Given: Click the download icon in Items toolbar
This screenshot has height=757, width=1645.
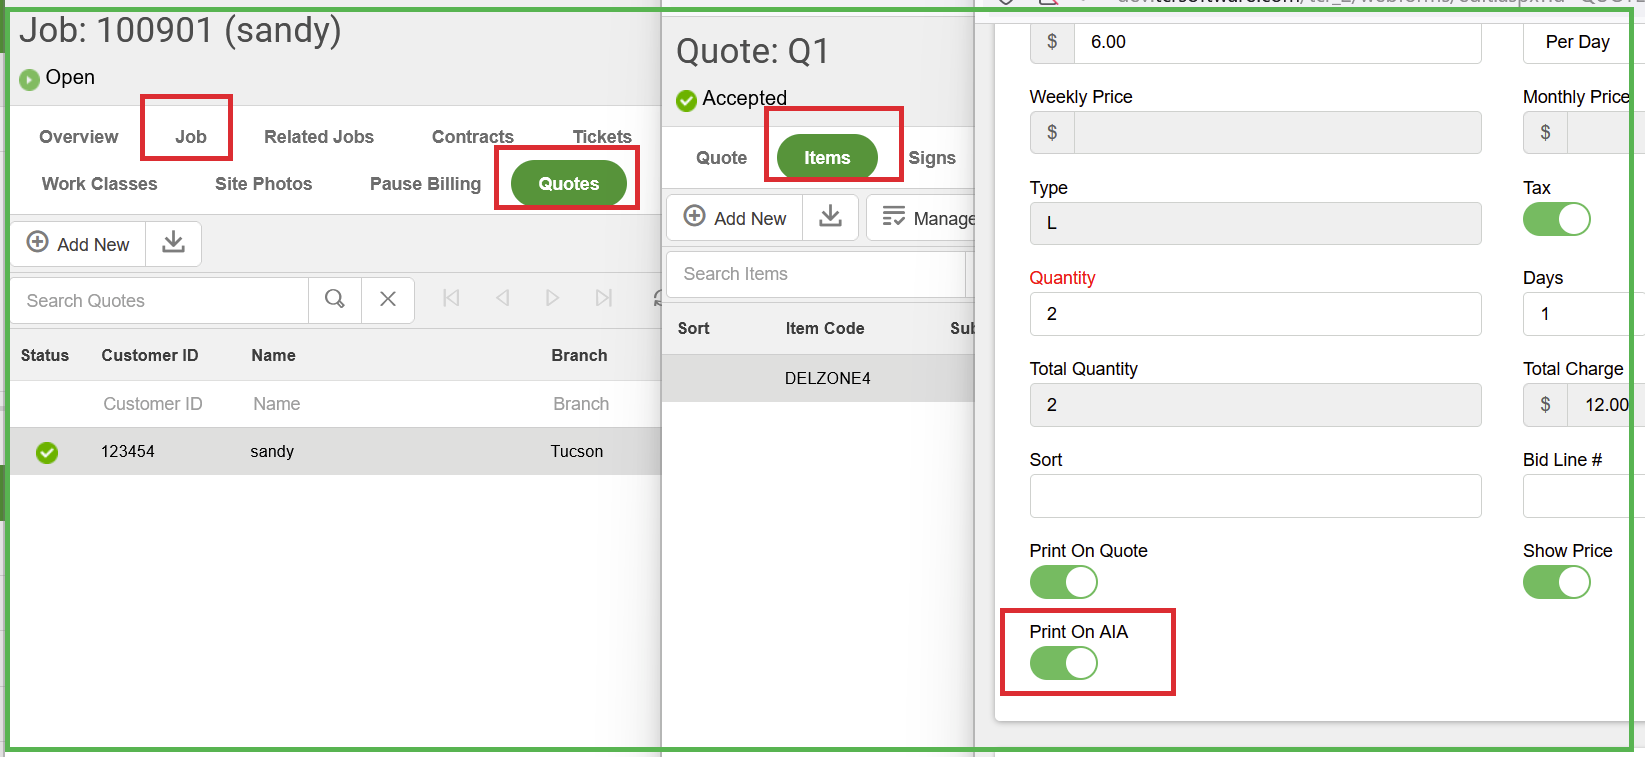Looking at the screenshot, I should point(830,217).
